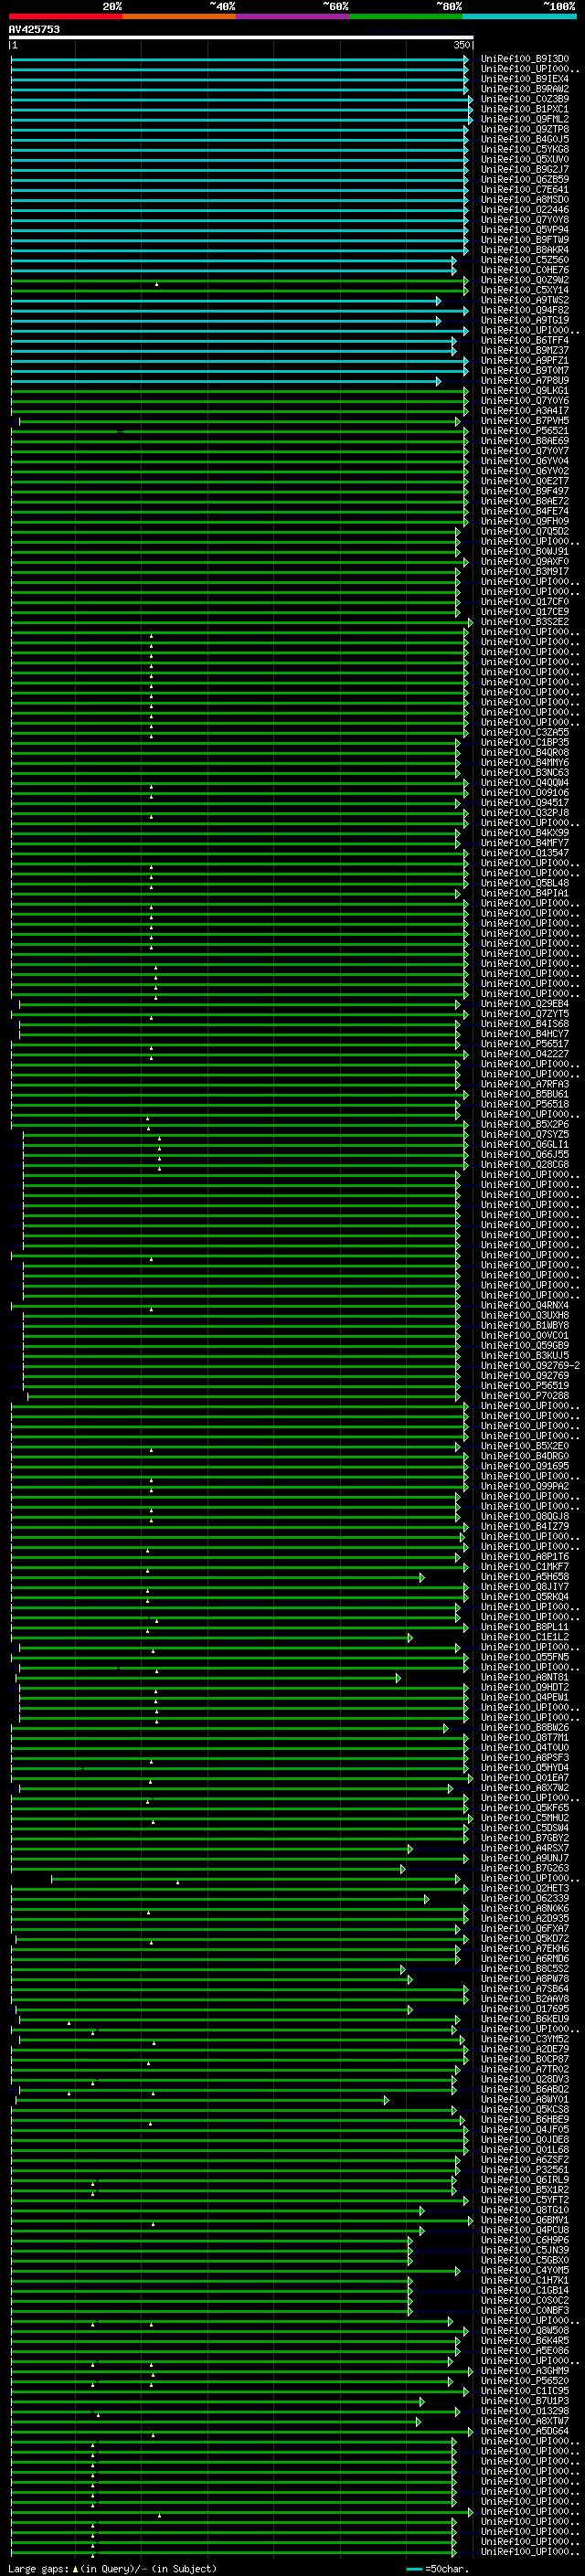Open hit UniRef100_B9IEX4 label
Image resolution: width=585 pixels, height=2576 pixels.
[x=524, y=79]
